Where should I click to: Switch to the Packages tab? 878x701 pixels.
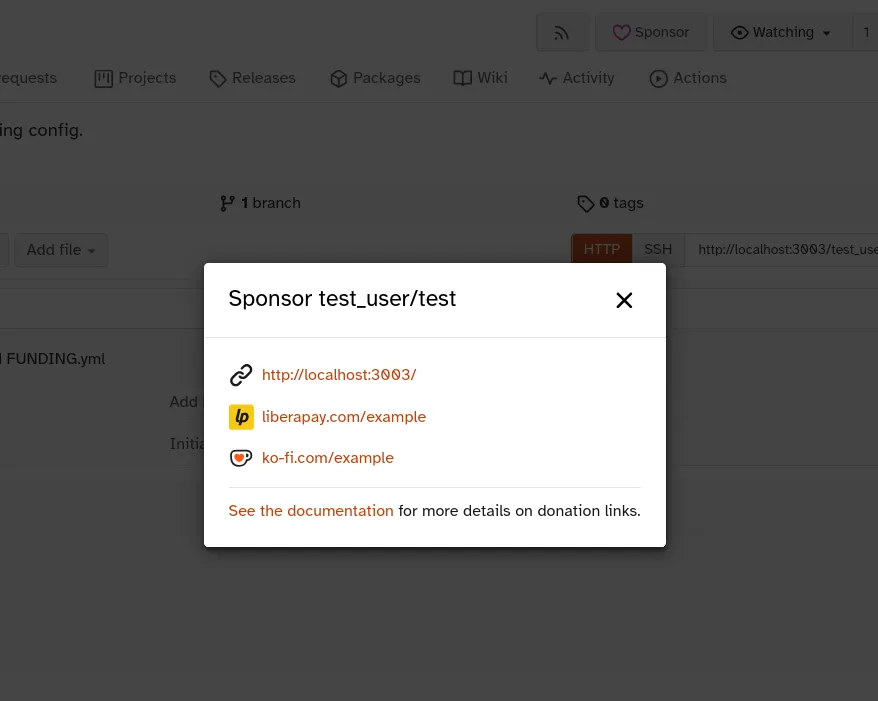pos(375,78)
